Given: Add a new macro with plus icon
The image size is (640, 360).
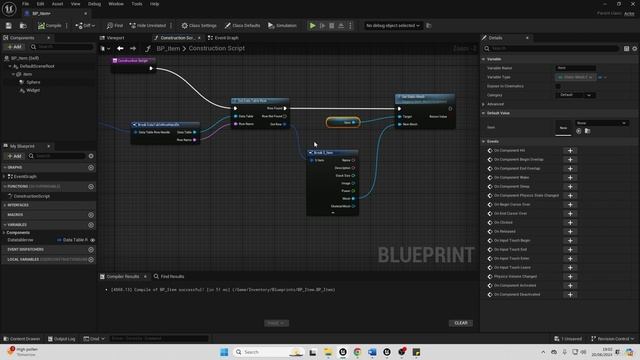Looking at the screenshot, I should (91, 215).
